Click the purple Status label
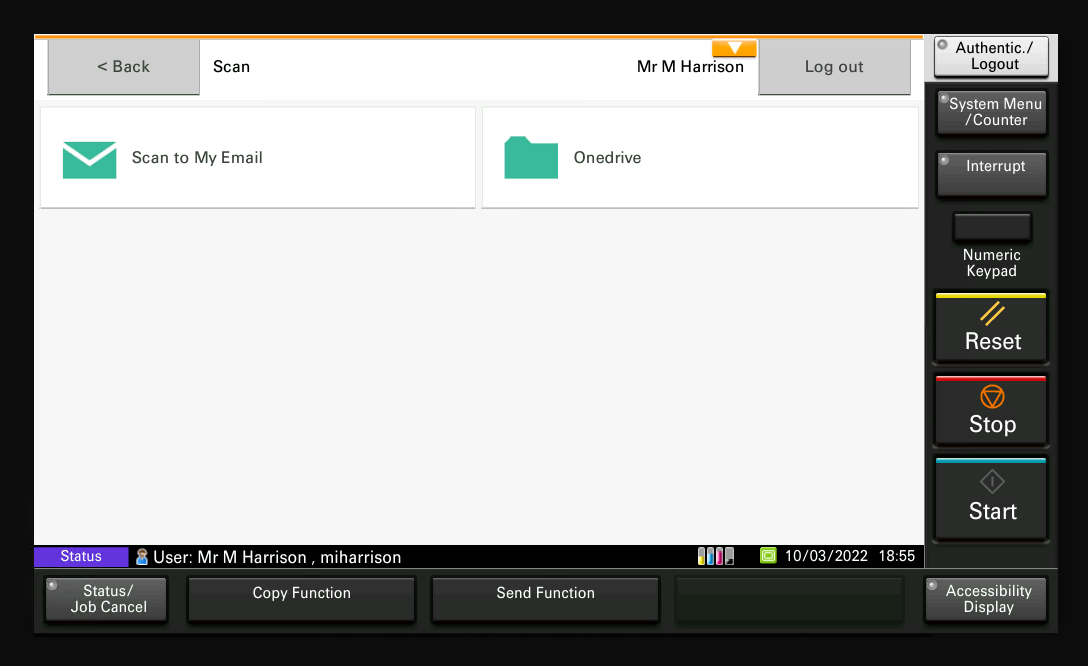Viewport: 1088px width, 666px height. [81, 556]
